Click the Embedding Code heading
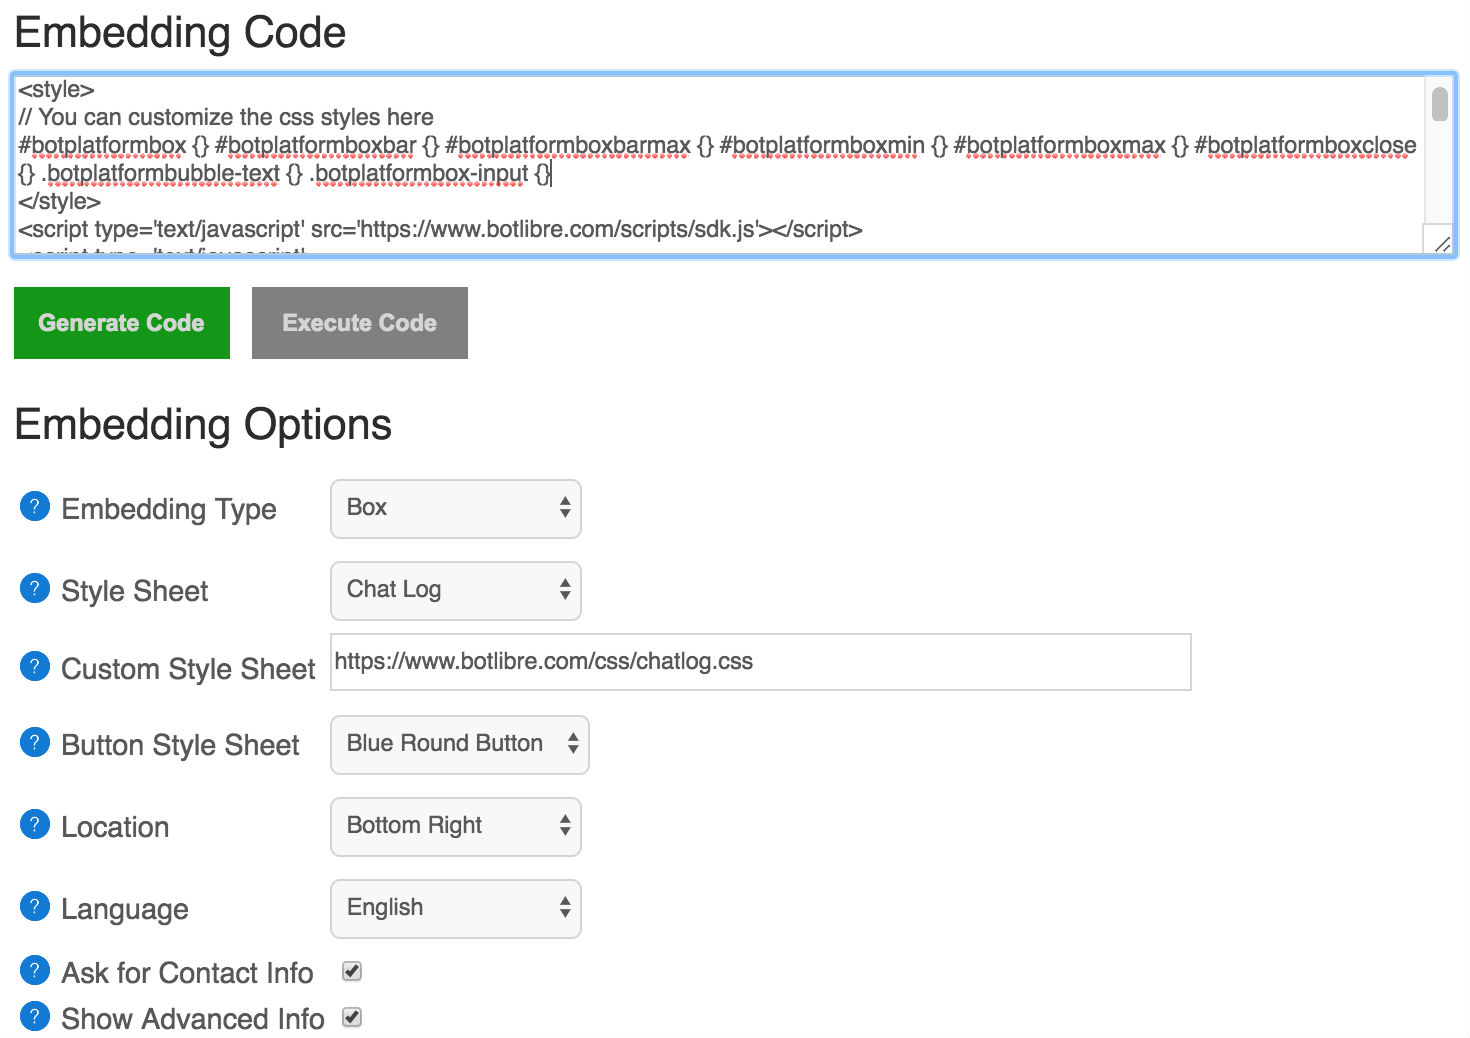The width and height of the screenshot is (1470, 1038). pos(180,33)
